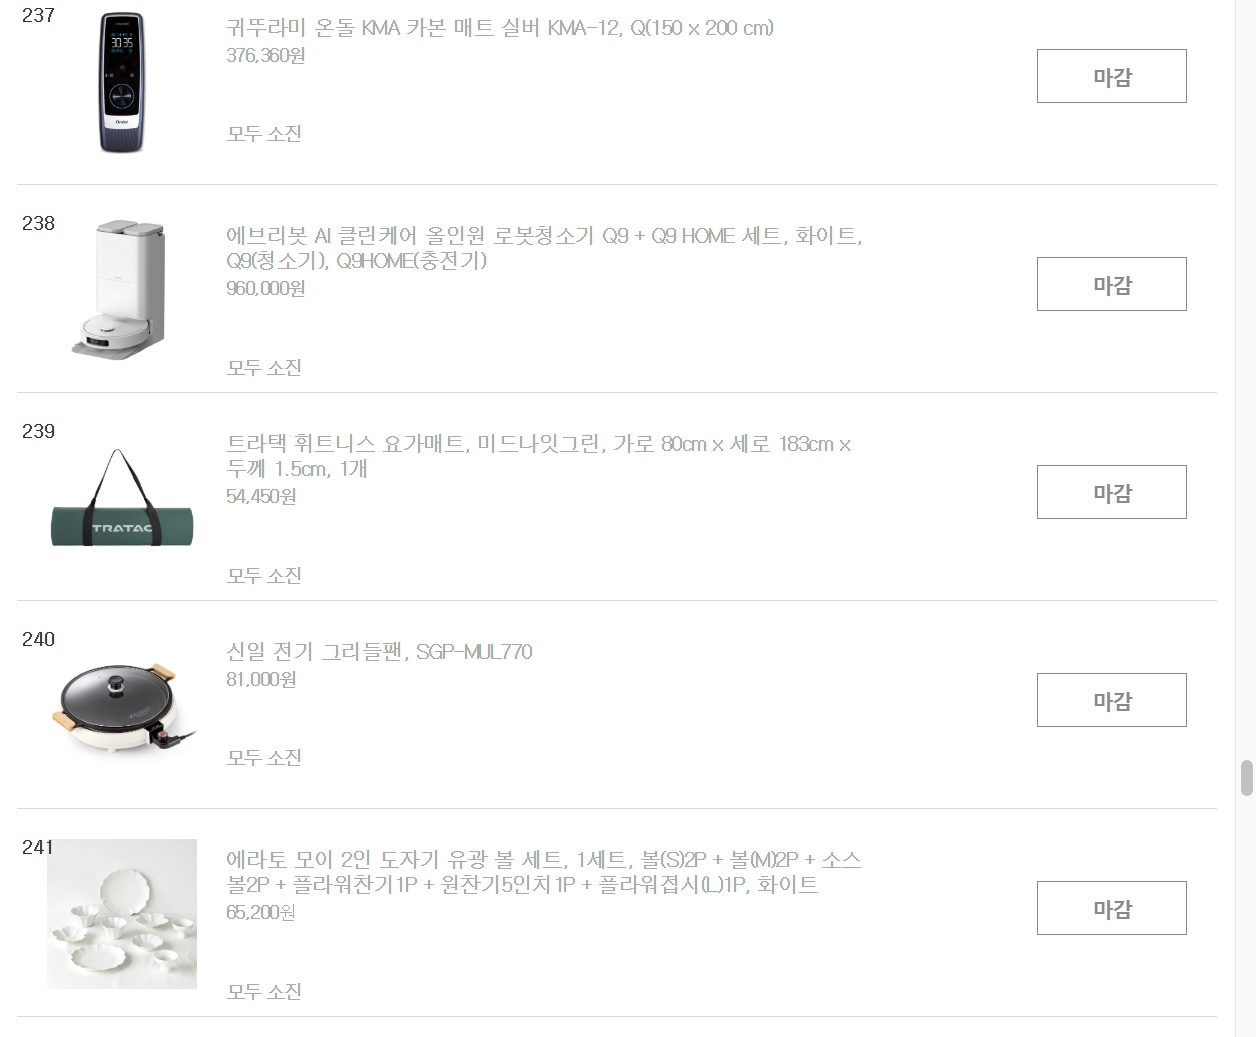Click the 81,000원 price of griddle pan
Image resolution: width=1256 pixels, height=1037 pixels.
pos(261,680)
